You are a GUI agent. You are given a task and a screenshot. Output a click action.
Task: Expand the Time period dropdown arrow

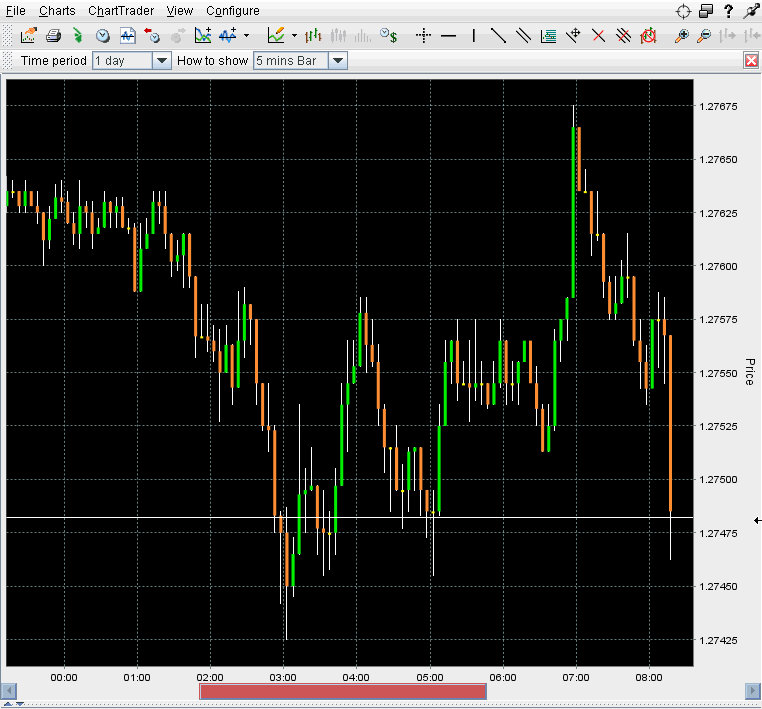click(162, 61)
